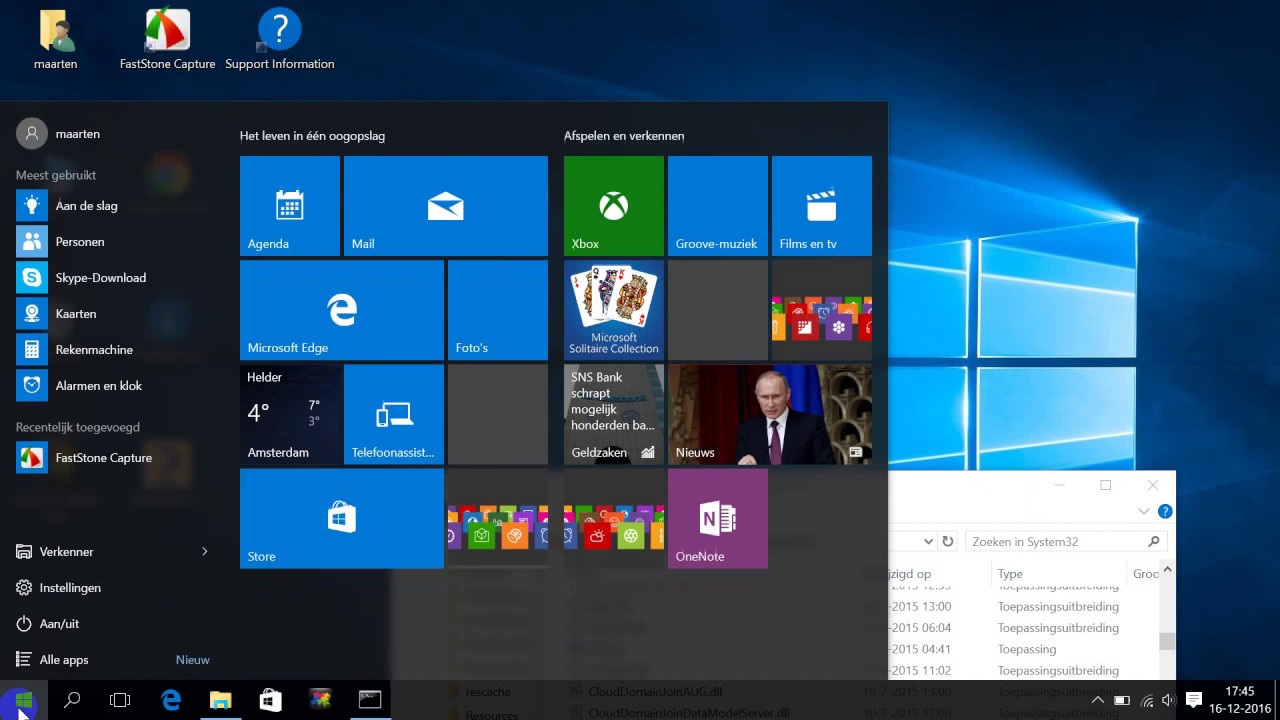This screenshot has height=720, width=1280.
Task: Open File Explorer from taskbar
Action: [221, 700]
